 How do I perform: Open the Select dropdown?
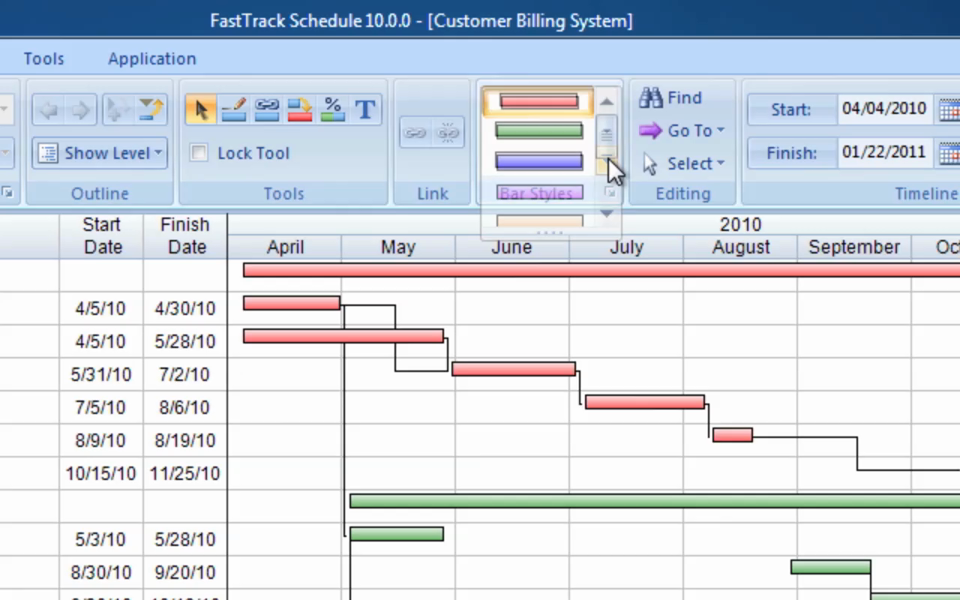click(683, 163)
